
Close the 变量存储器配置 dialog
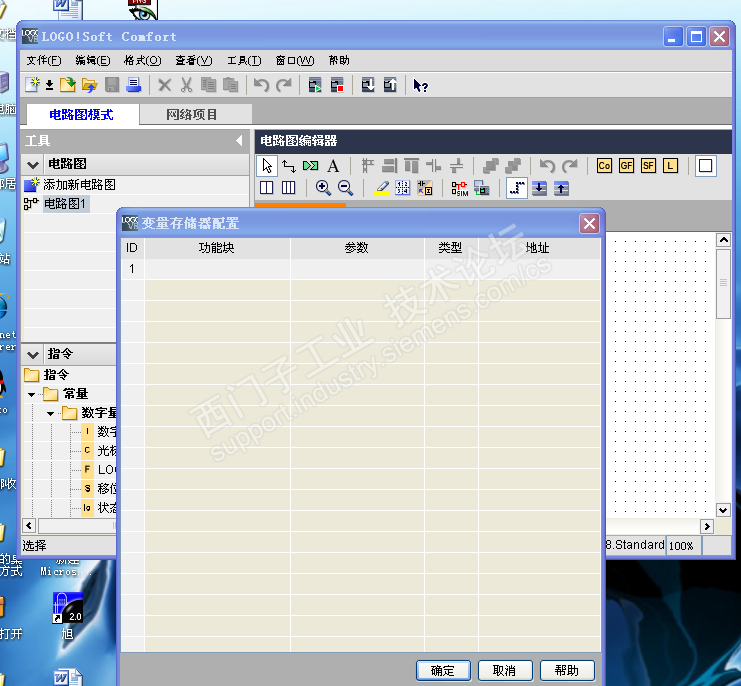click(x=589, y=223)
